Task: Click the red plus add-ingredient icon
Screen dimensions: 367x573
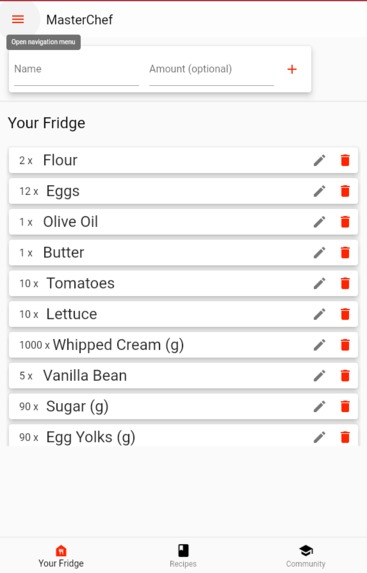Action: (292, 69)
